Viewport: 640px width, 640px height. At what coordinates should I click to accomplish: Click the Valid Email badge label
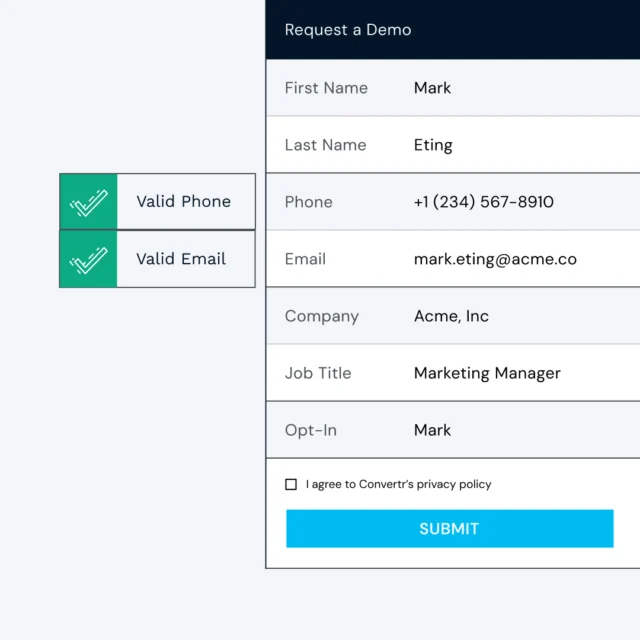pyautogui.click(x=181, y=259)
